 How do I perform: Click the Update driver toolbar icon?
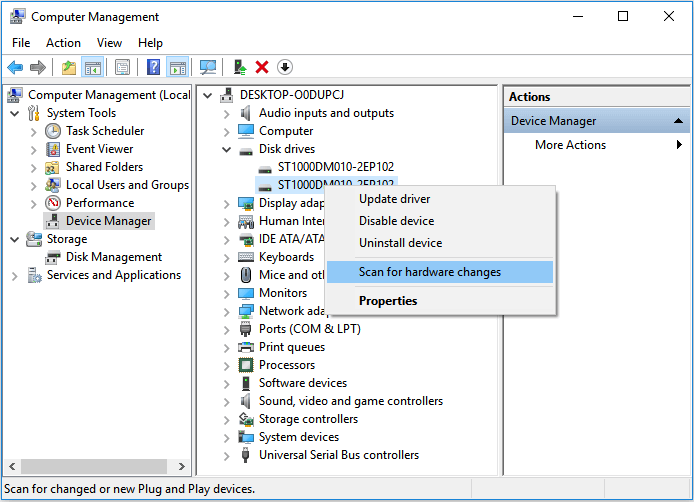tap(240, 67)
